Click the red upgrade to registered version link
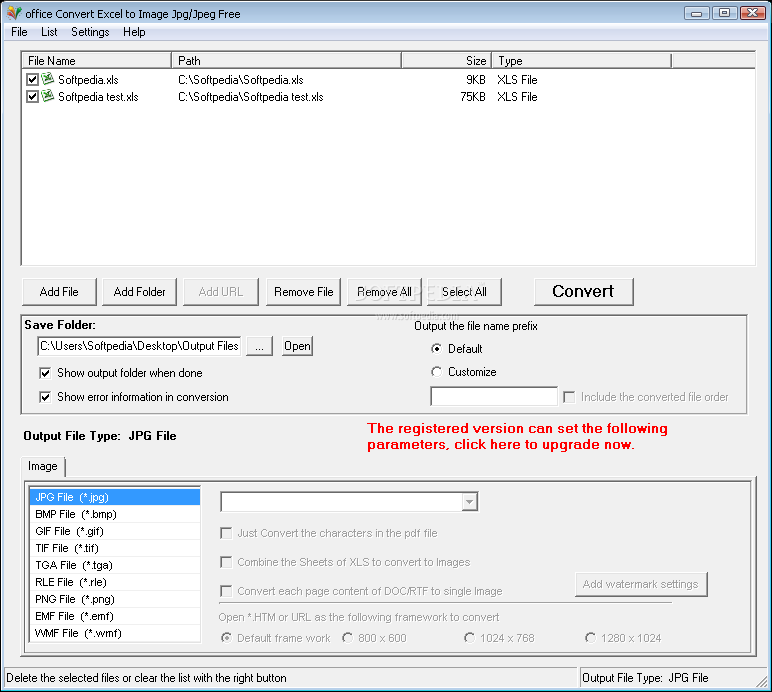 tap(517, 437)
